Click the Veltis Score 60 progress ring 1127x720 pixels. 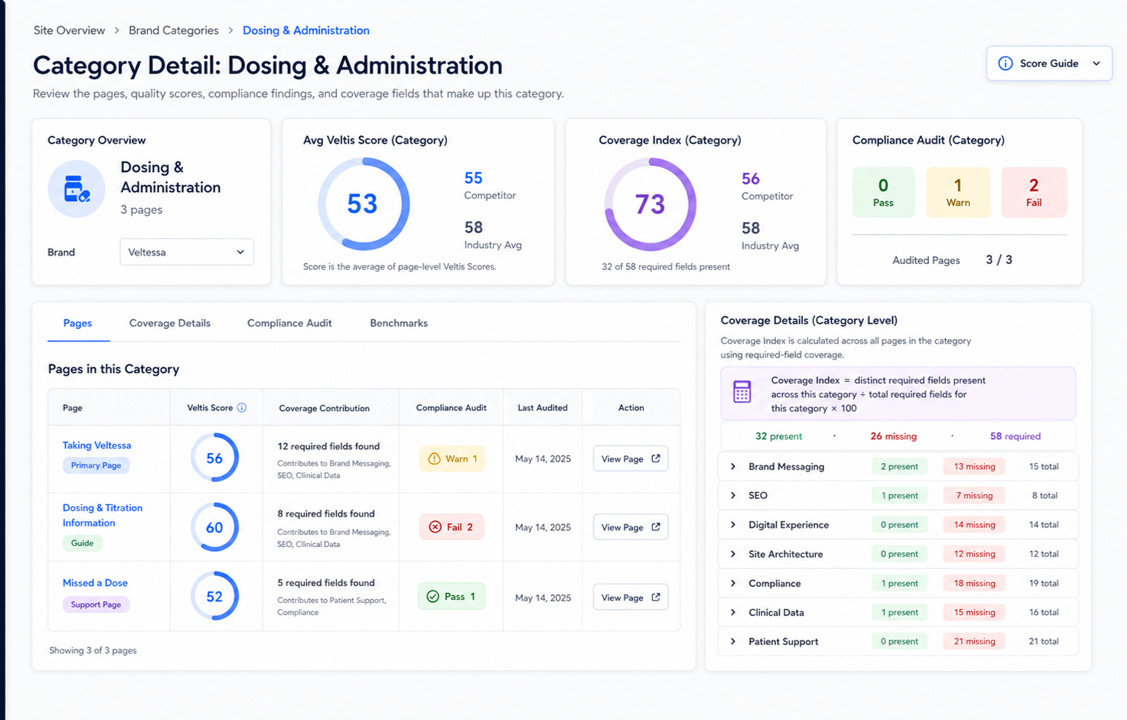214,527
